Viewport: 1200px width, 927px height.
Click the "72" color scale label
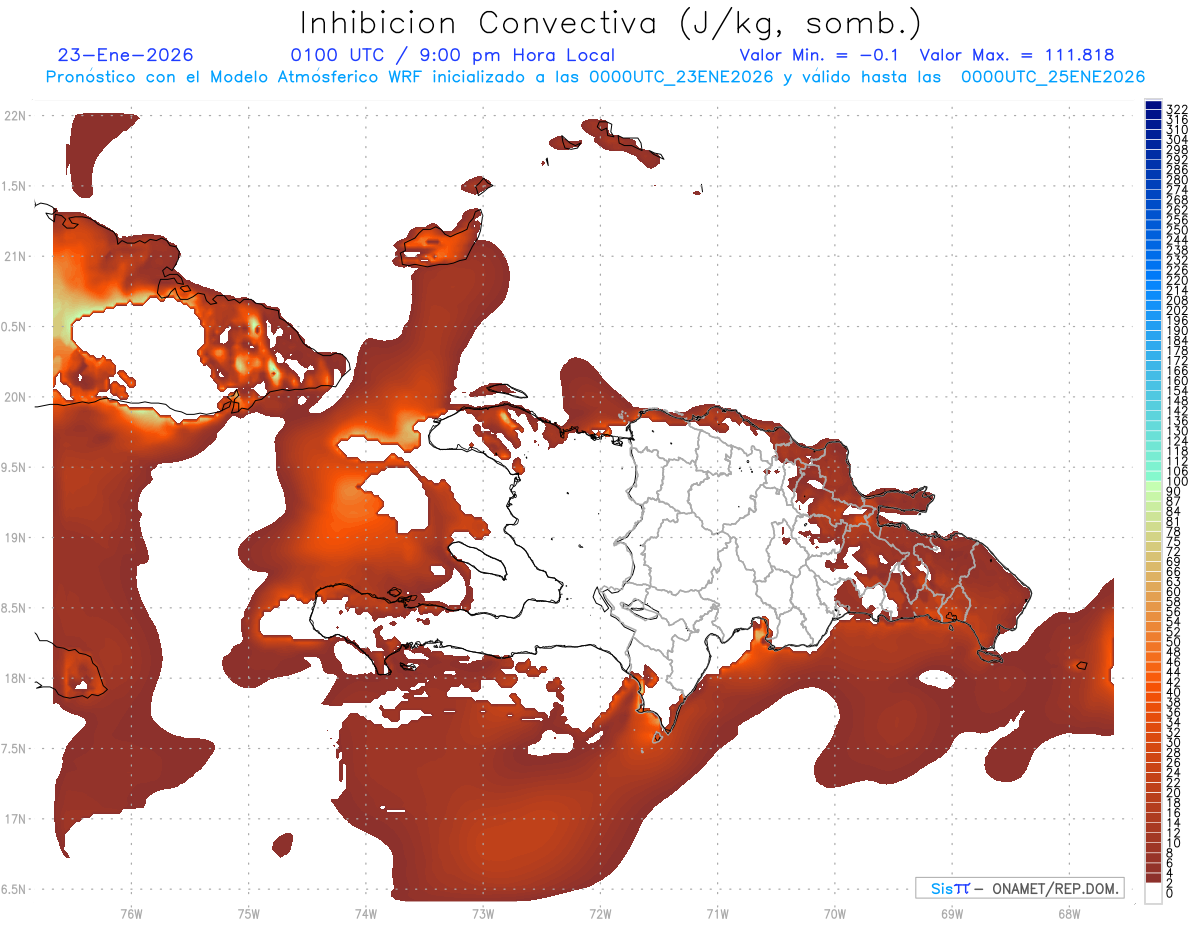pyautogui.click(x=1174, y=552)
